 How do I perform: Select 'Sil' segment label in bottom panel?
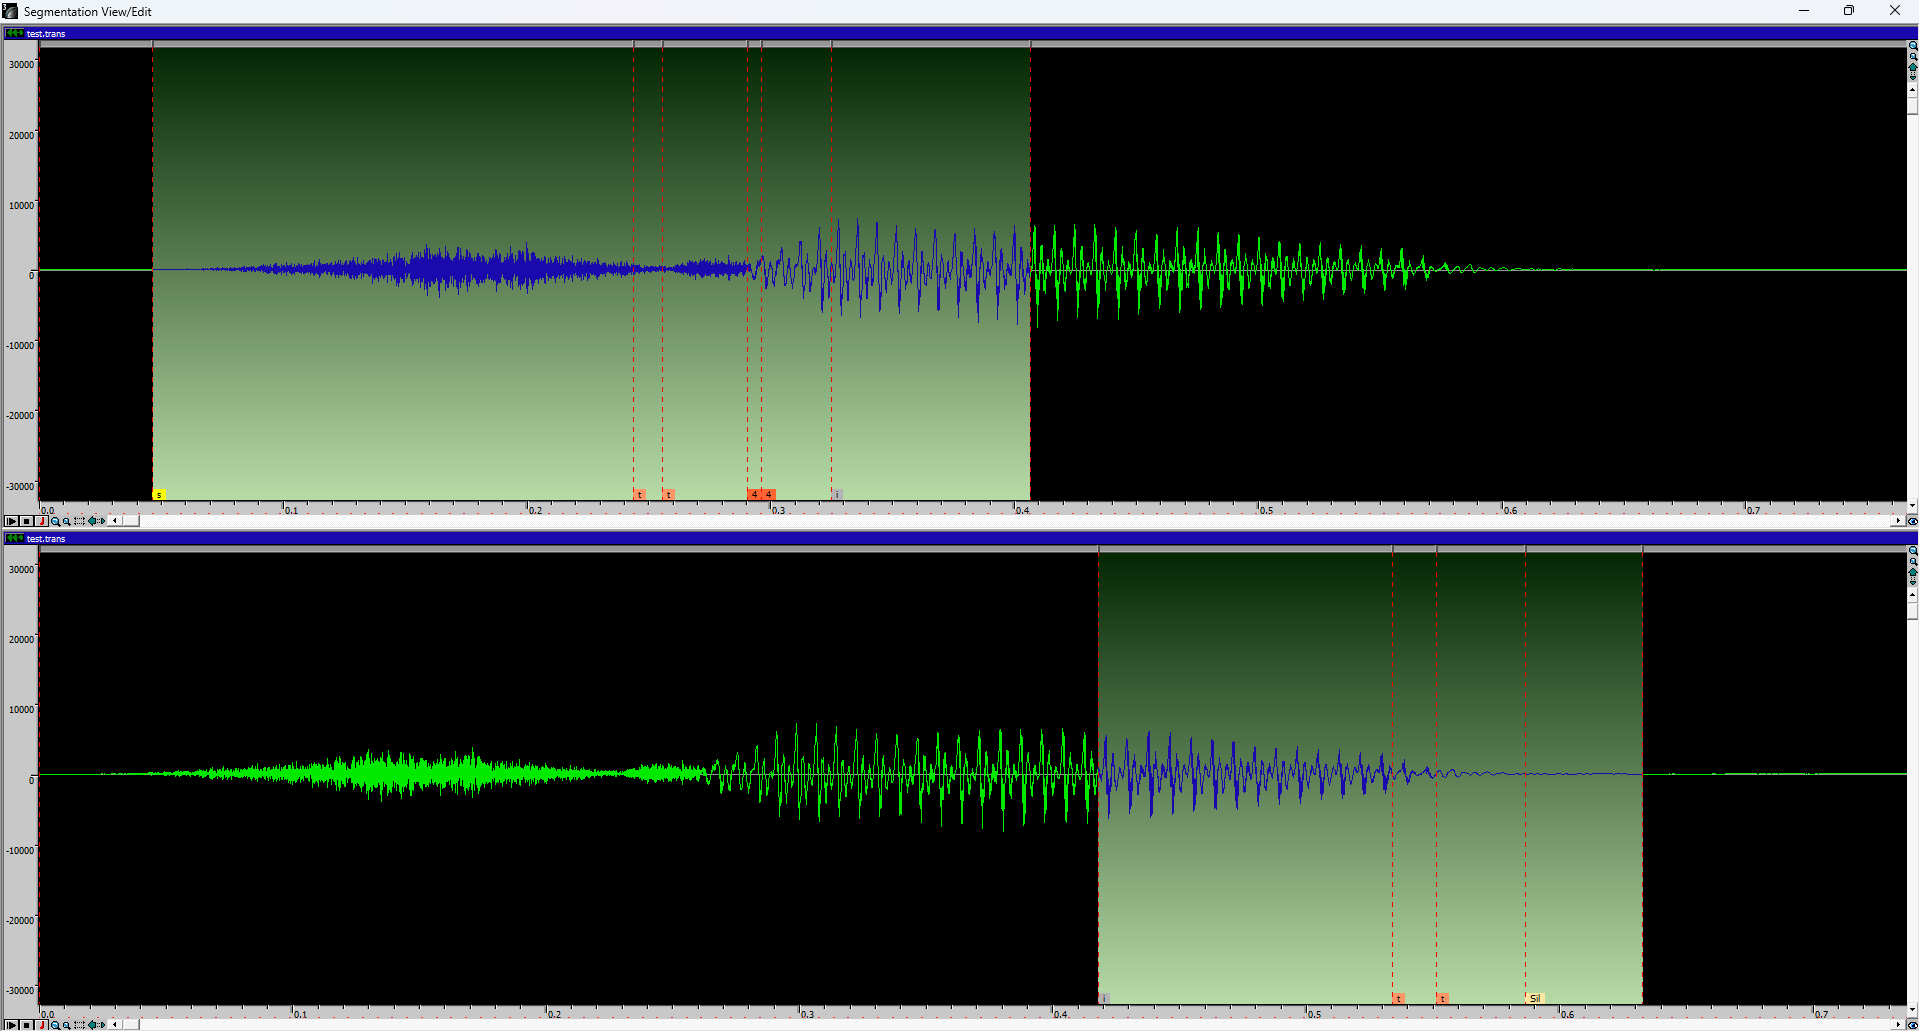pyautogui.click(x=1535, y=998)
